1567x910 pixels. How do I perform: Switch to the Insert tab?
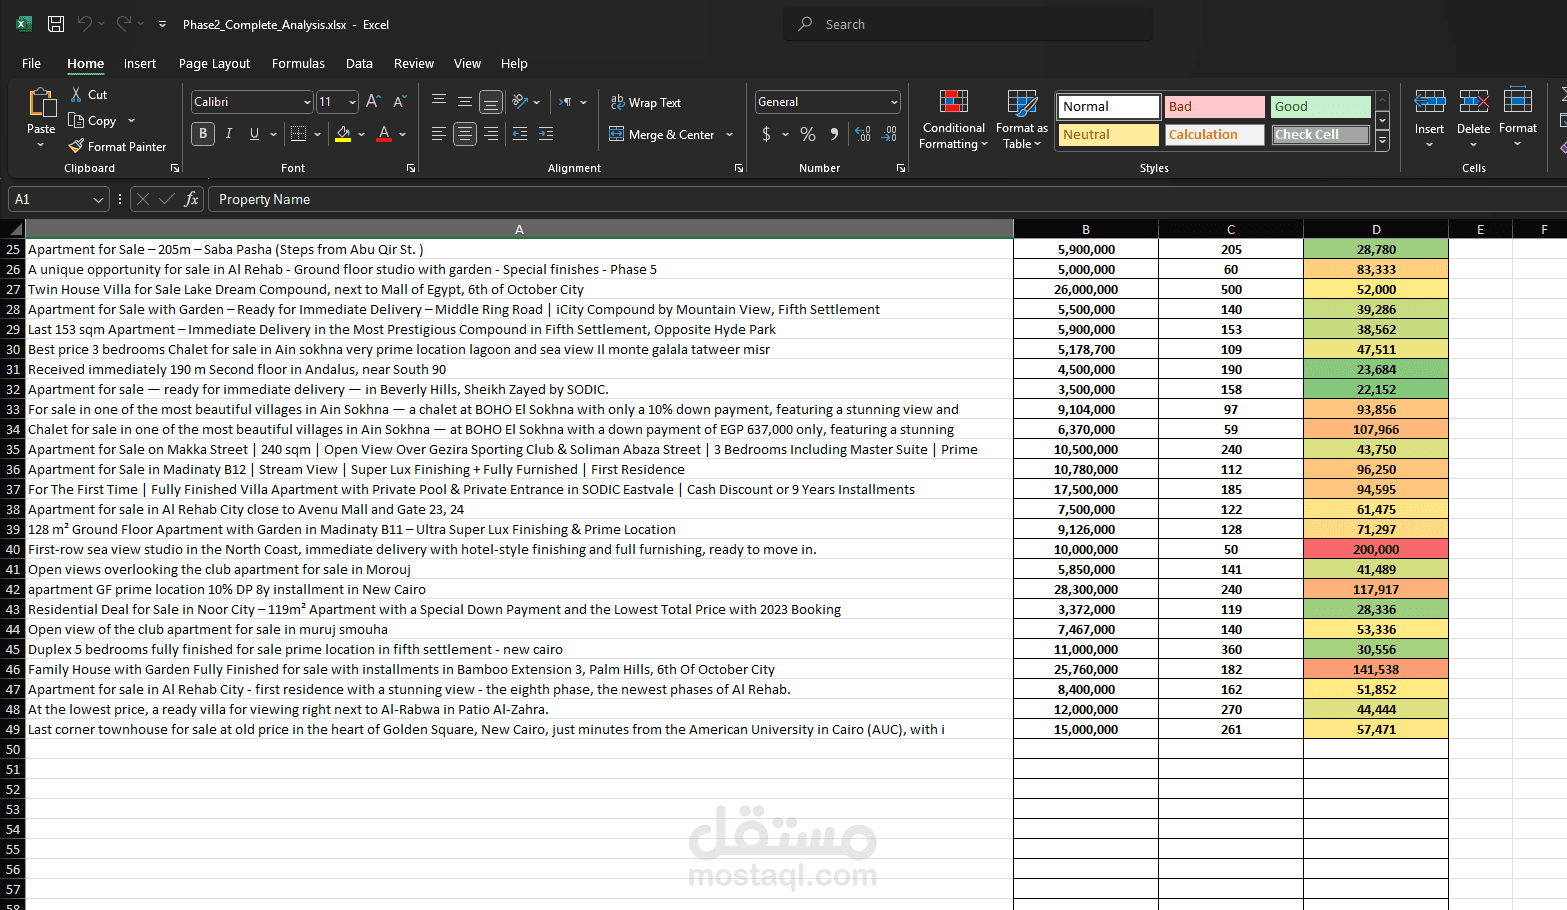pos(140,63)
